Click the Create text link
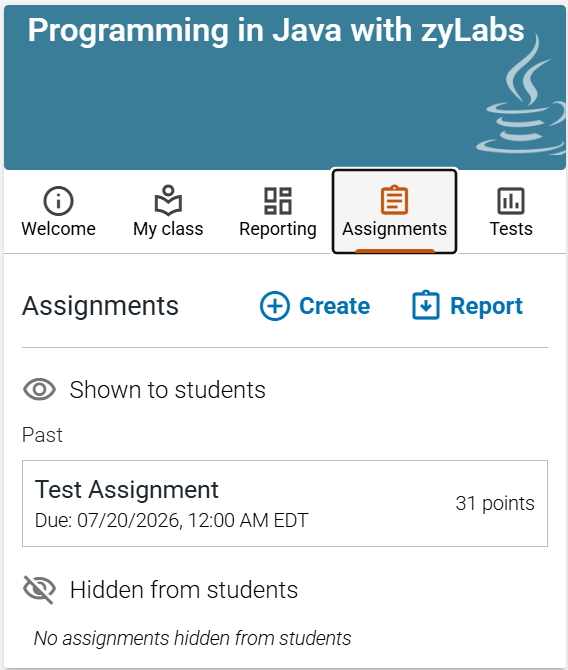The width and height of the screenshot is (568, 670). [x=335, y=306]
